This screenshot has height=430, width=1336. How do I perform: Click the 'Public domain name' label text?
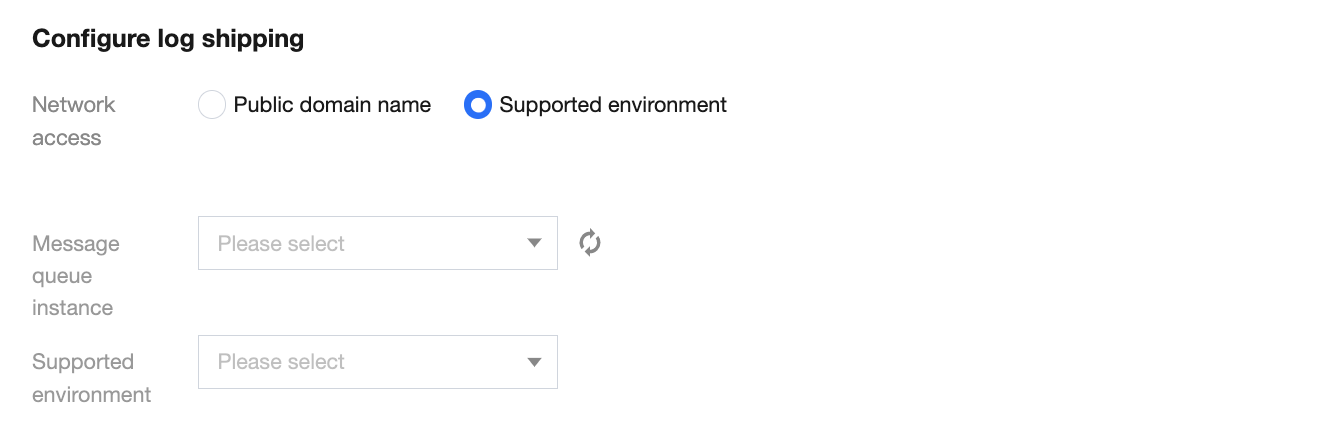click(332, 105)
